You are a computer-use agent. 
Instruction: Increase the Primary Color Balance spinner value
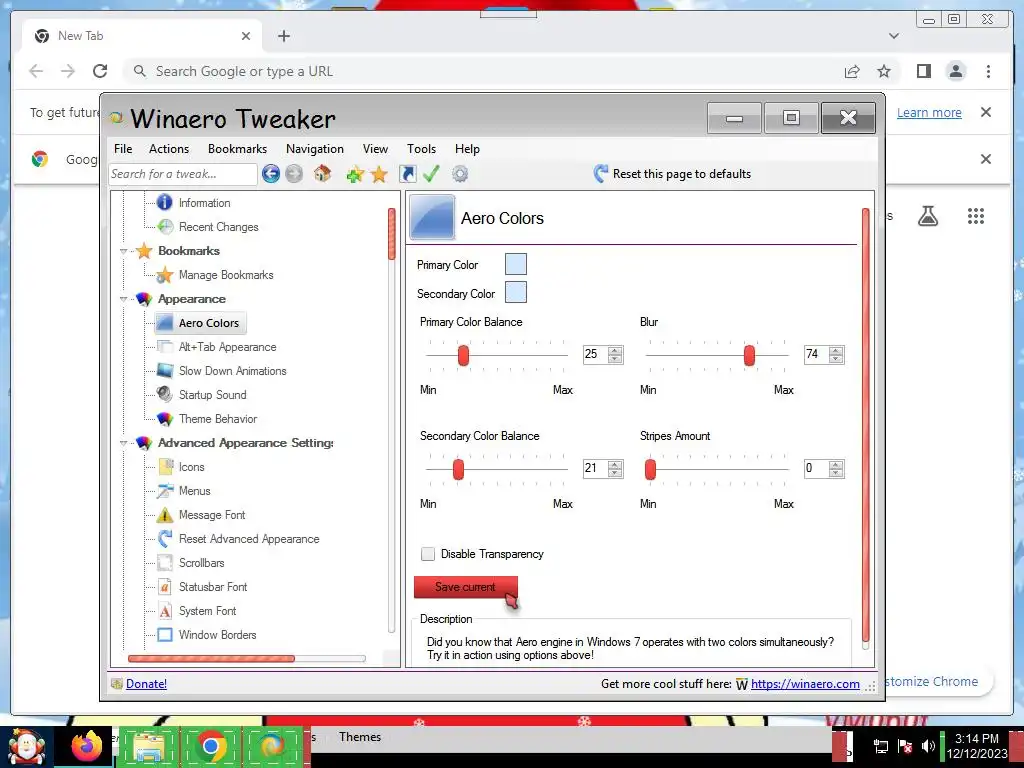pos(615,350)
